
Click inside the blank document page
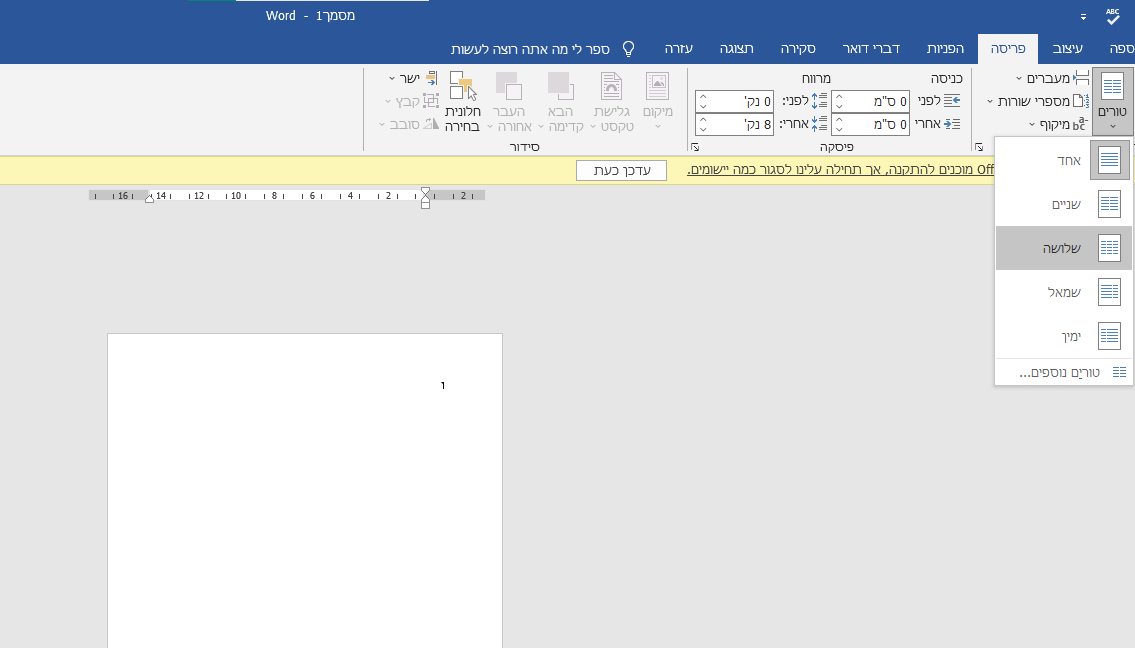pos(305,490)
